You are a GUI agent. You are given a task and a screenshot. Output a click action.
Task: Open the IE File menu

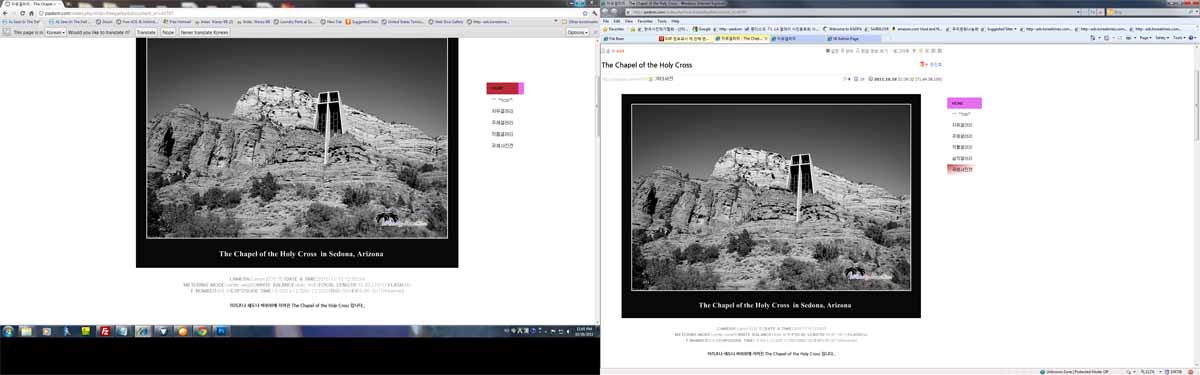tap(606, 21)
